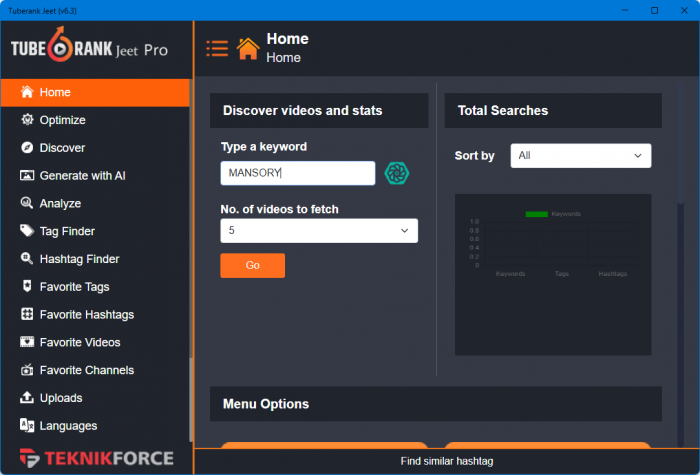
Task: Click the Languages icon in sidebar
Action: coord(27,426)
